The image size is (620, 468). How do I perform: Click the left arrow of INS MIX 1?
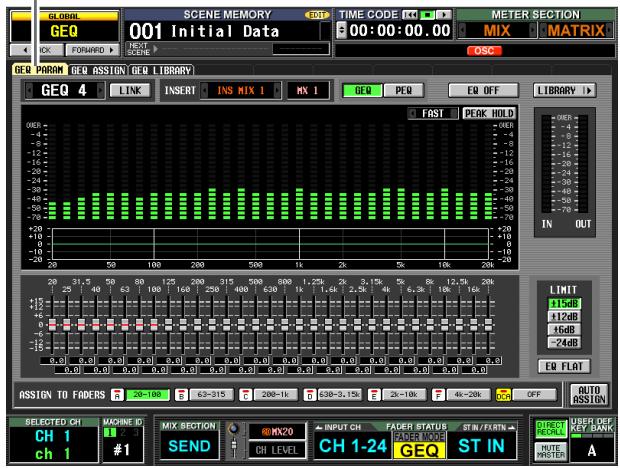pos(204,91)
